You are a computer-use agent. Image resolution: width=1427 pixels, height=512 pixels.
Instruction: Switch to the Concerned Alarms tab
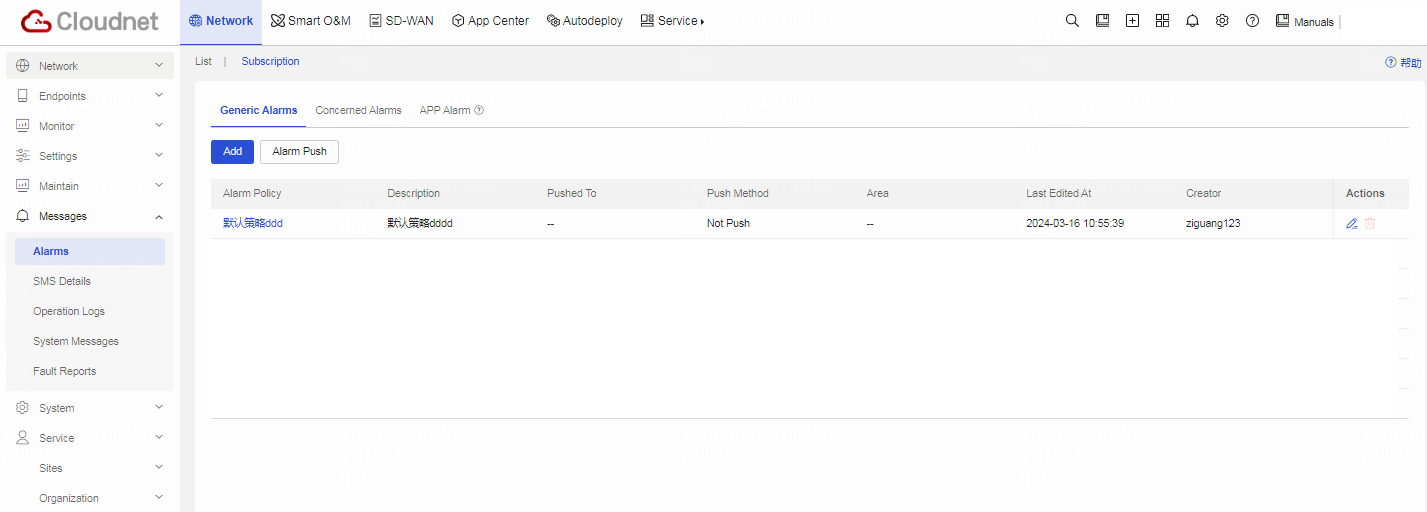click(x=358, y=111)
